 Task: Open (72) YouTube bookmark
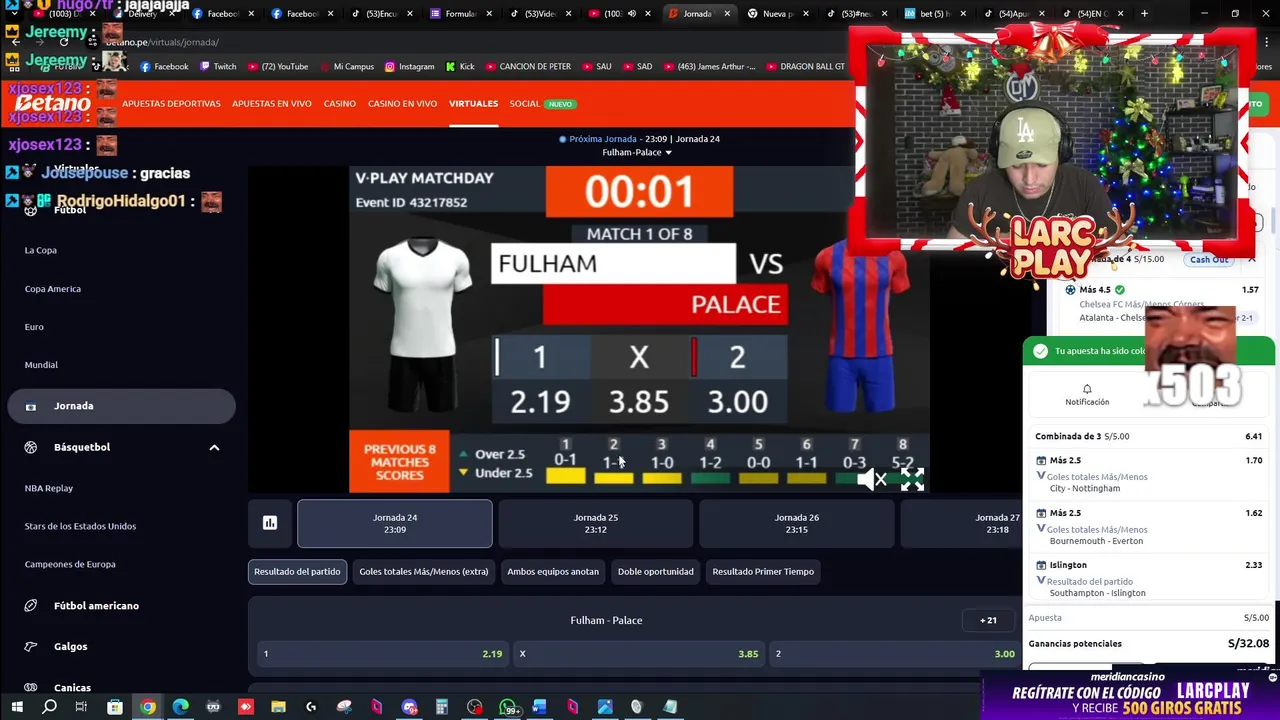pos(277,67)
